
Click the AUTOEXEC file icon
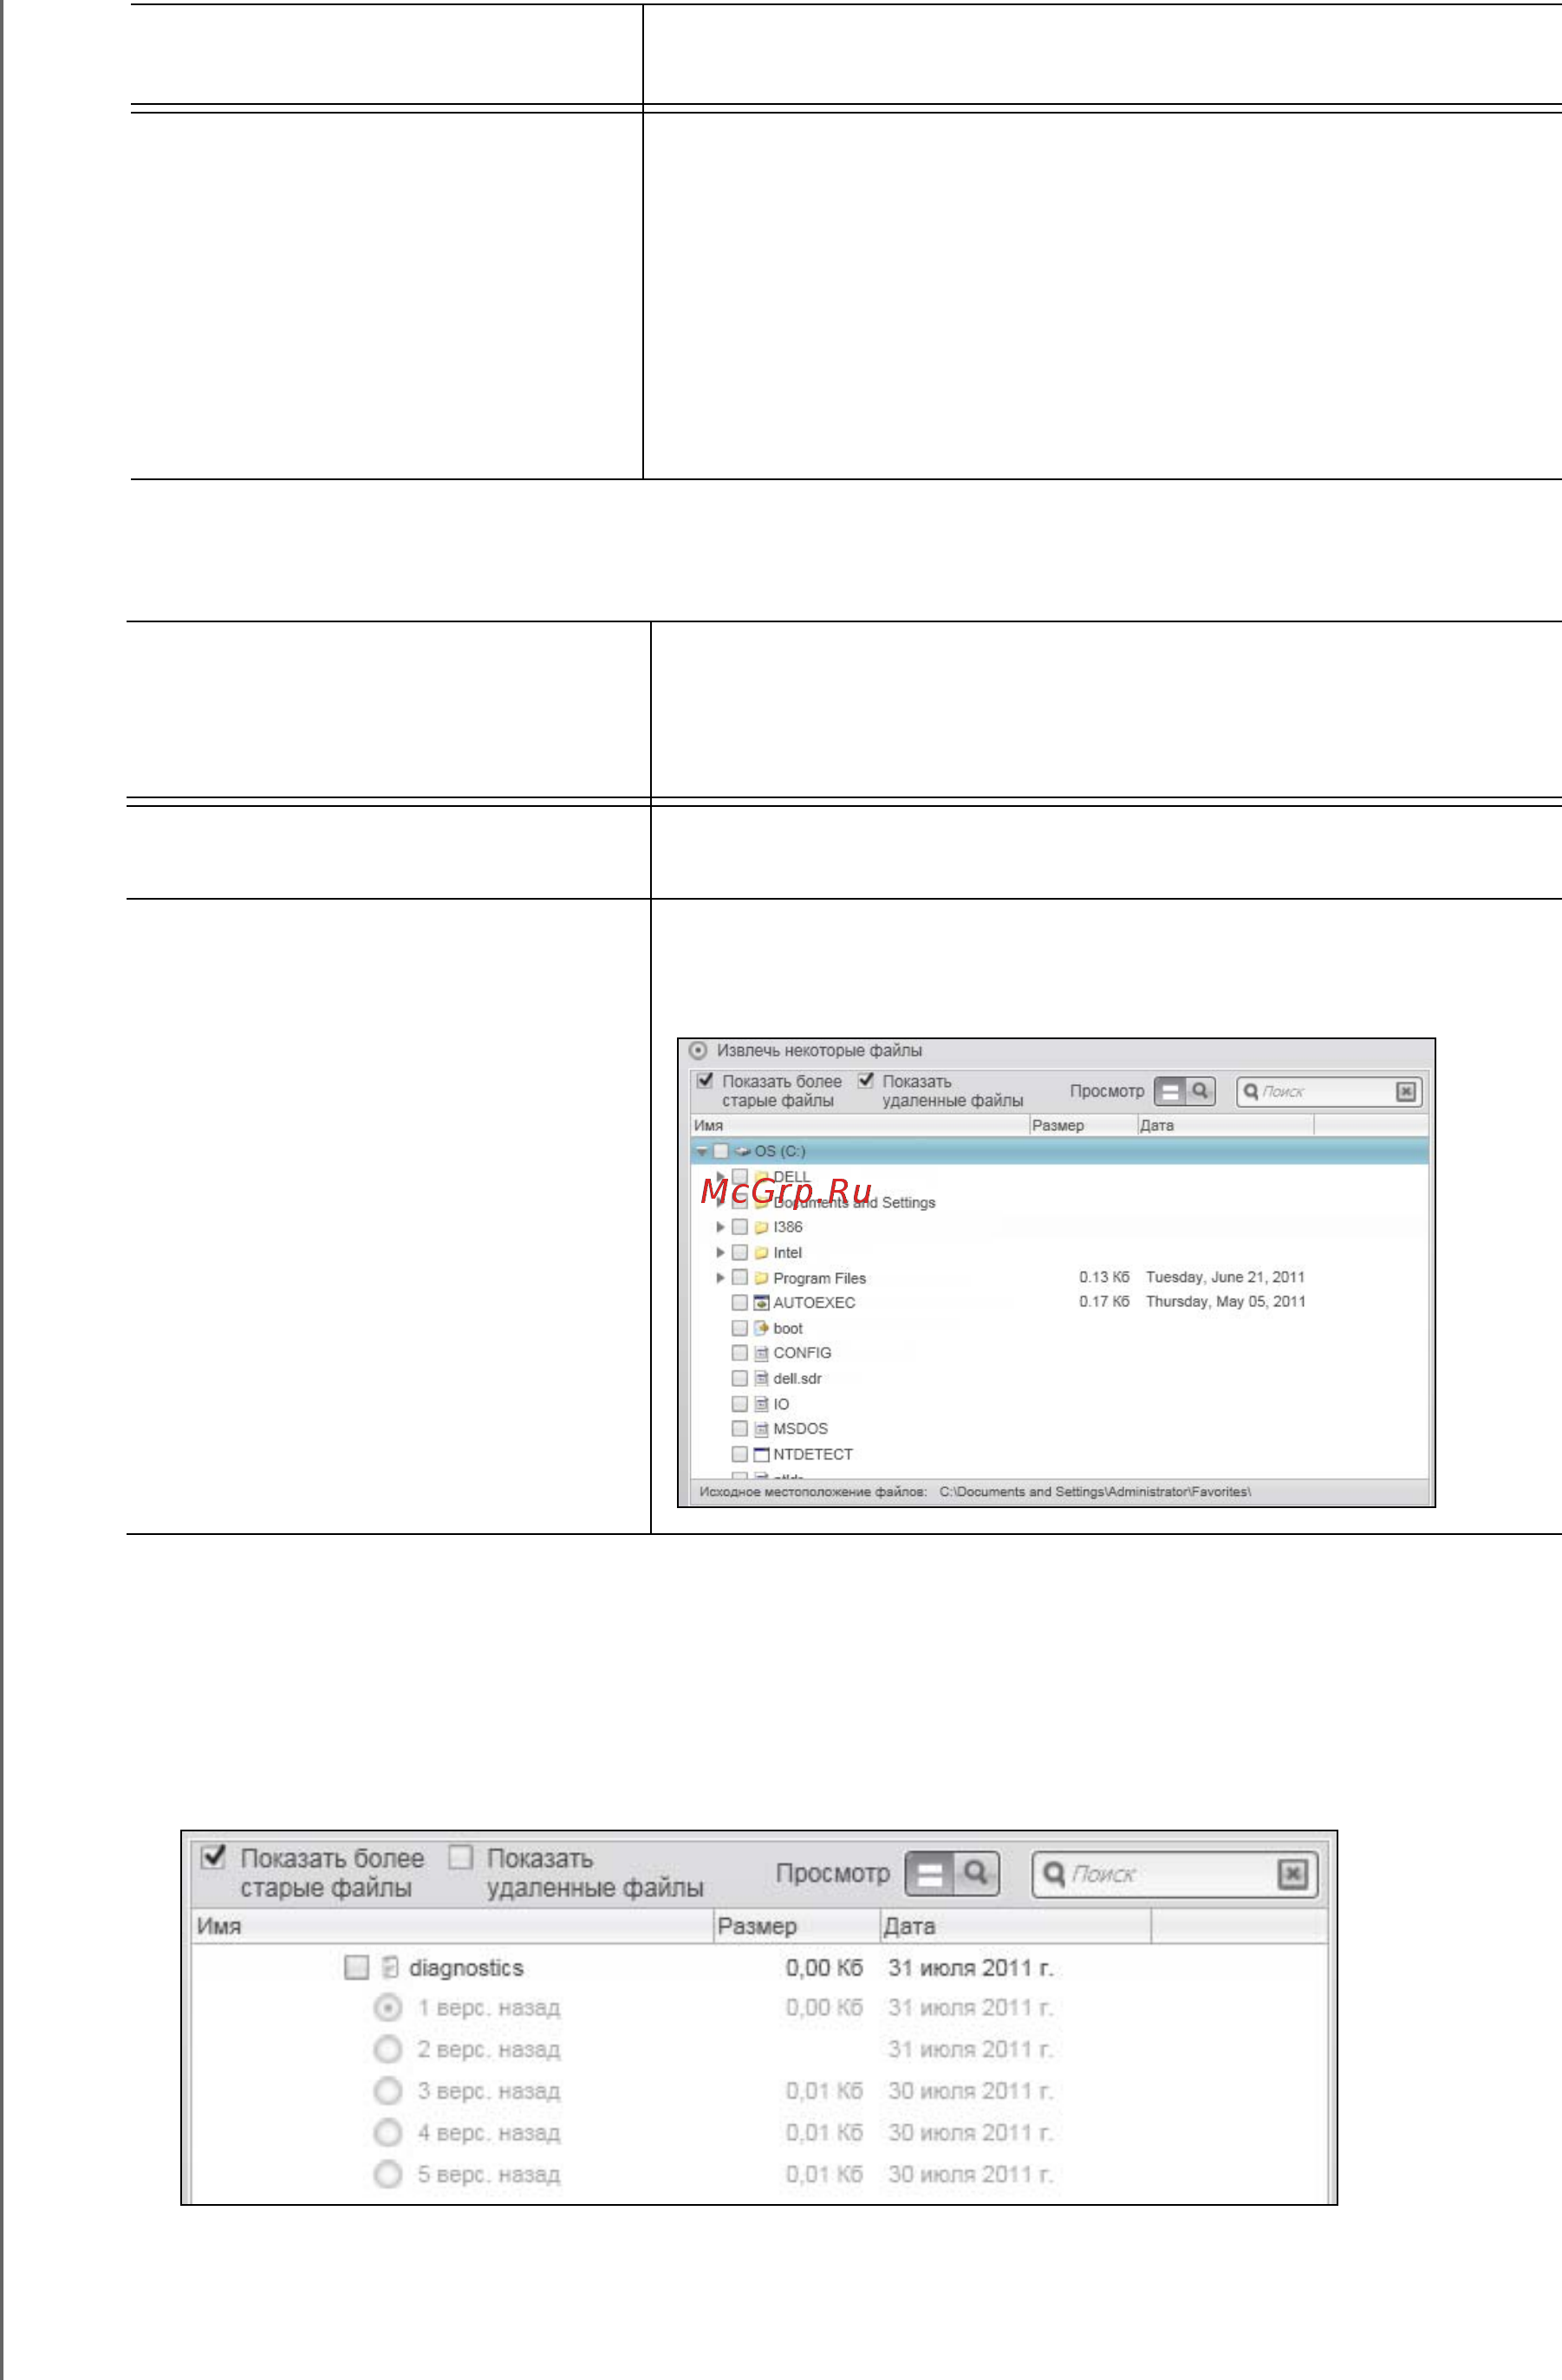tap(761, 1303)
